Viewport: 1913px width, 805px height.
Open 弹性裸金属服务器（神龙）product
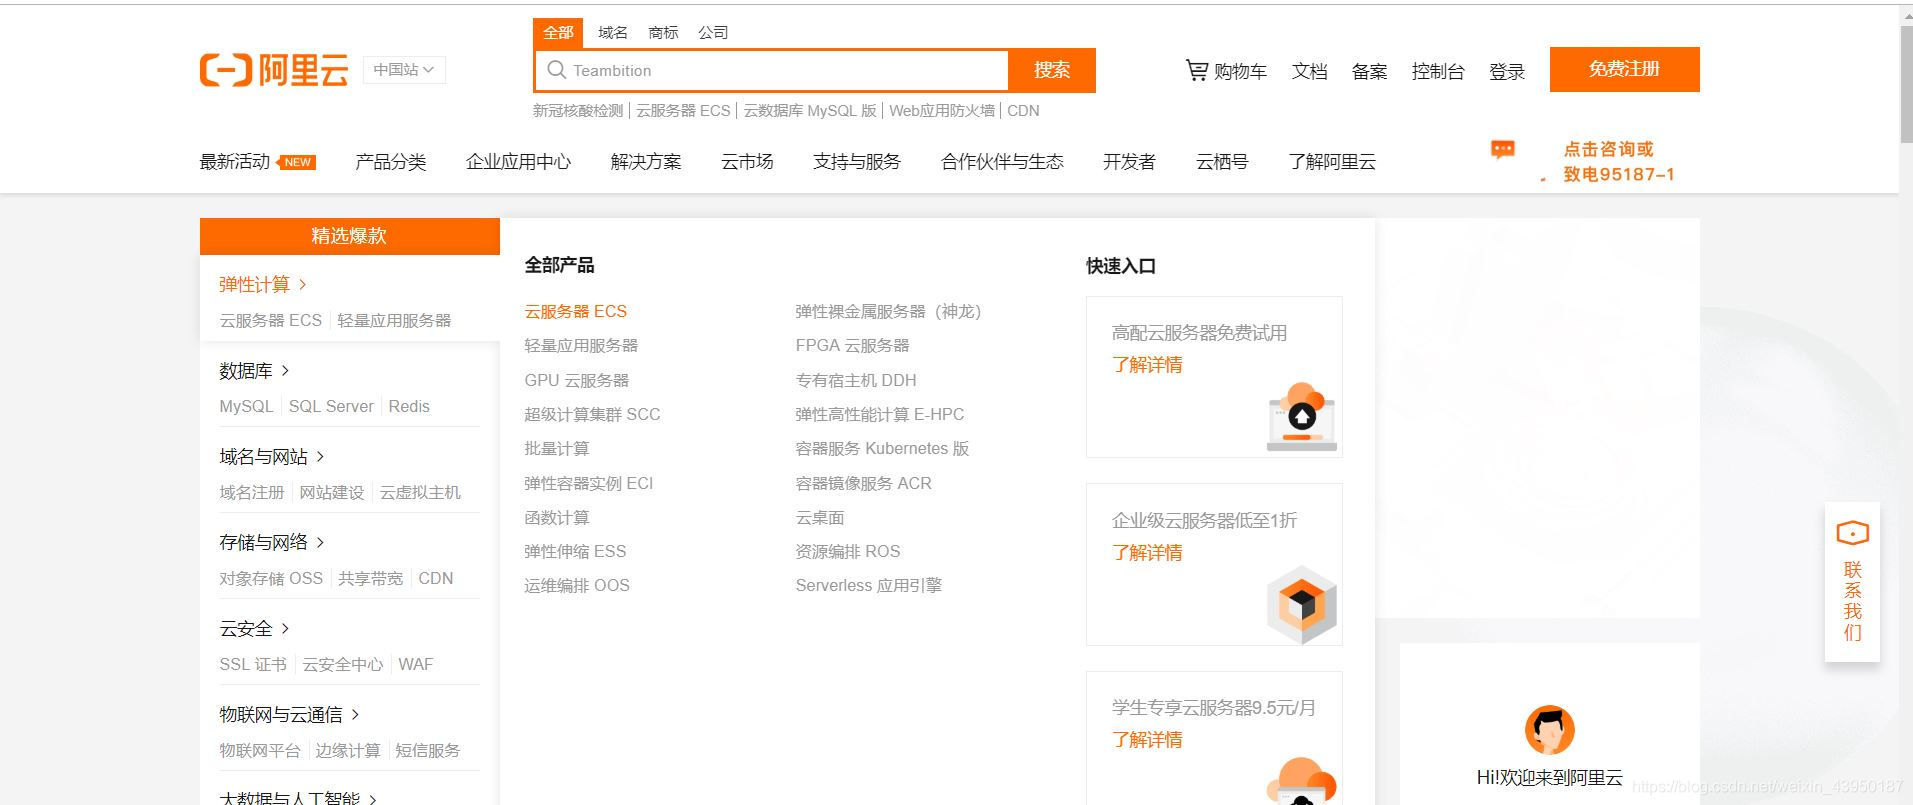coord(888,312)
